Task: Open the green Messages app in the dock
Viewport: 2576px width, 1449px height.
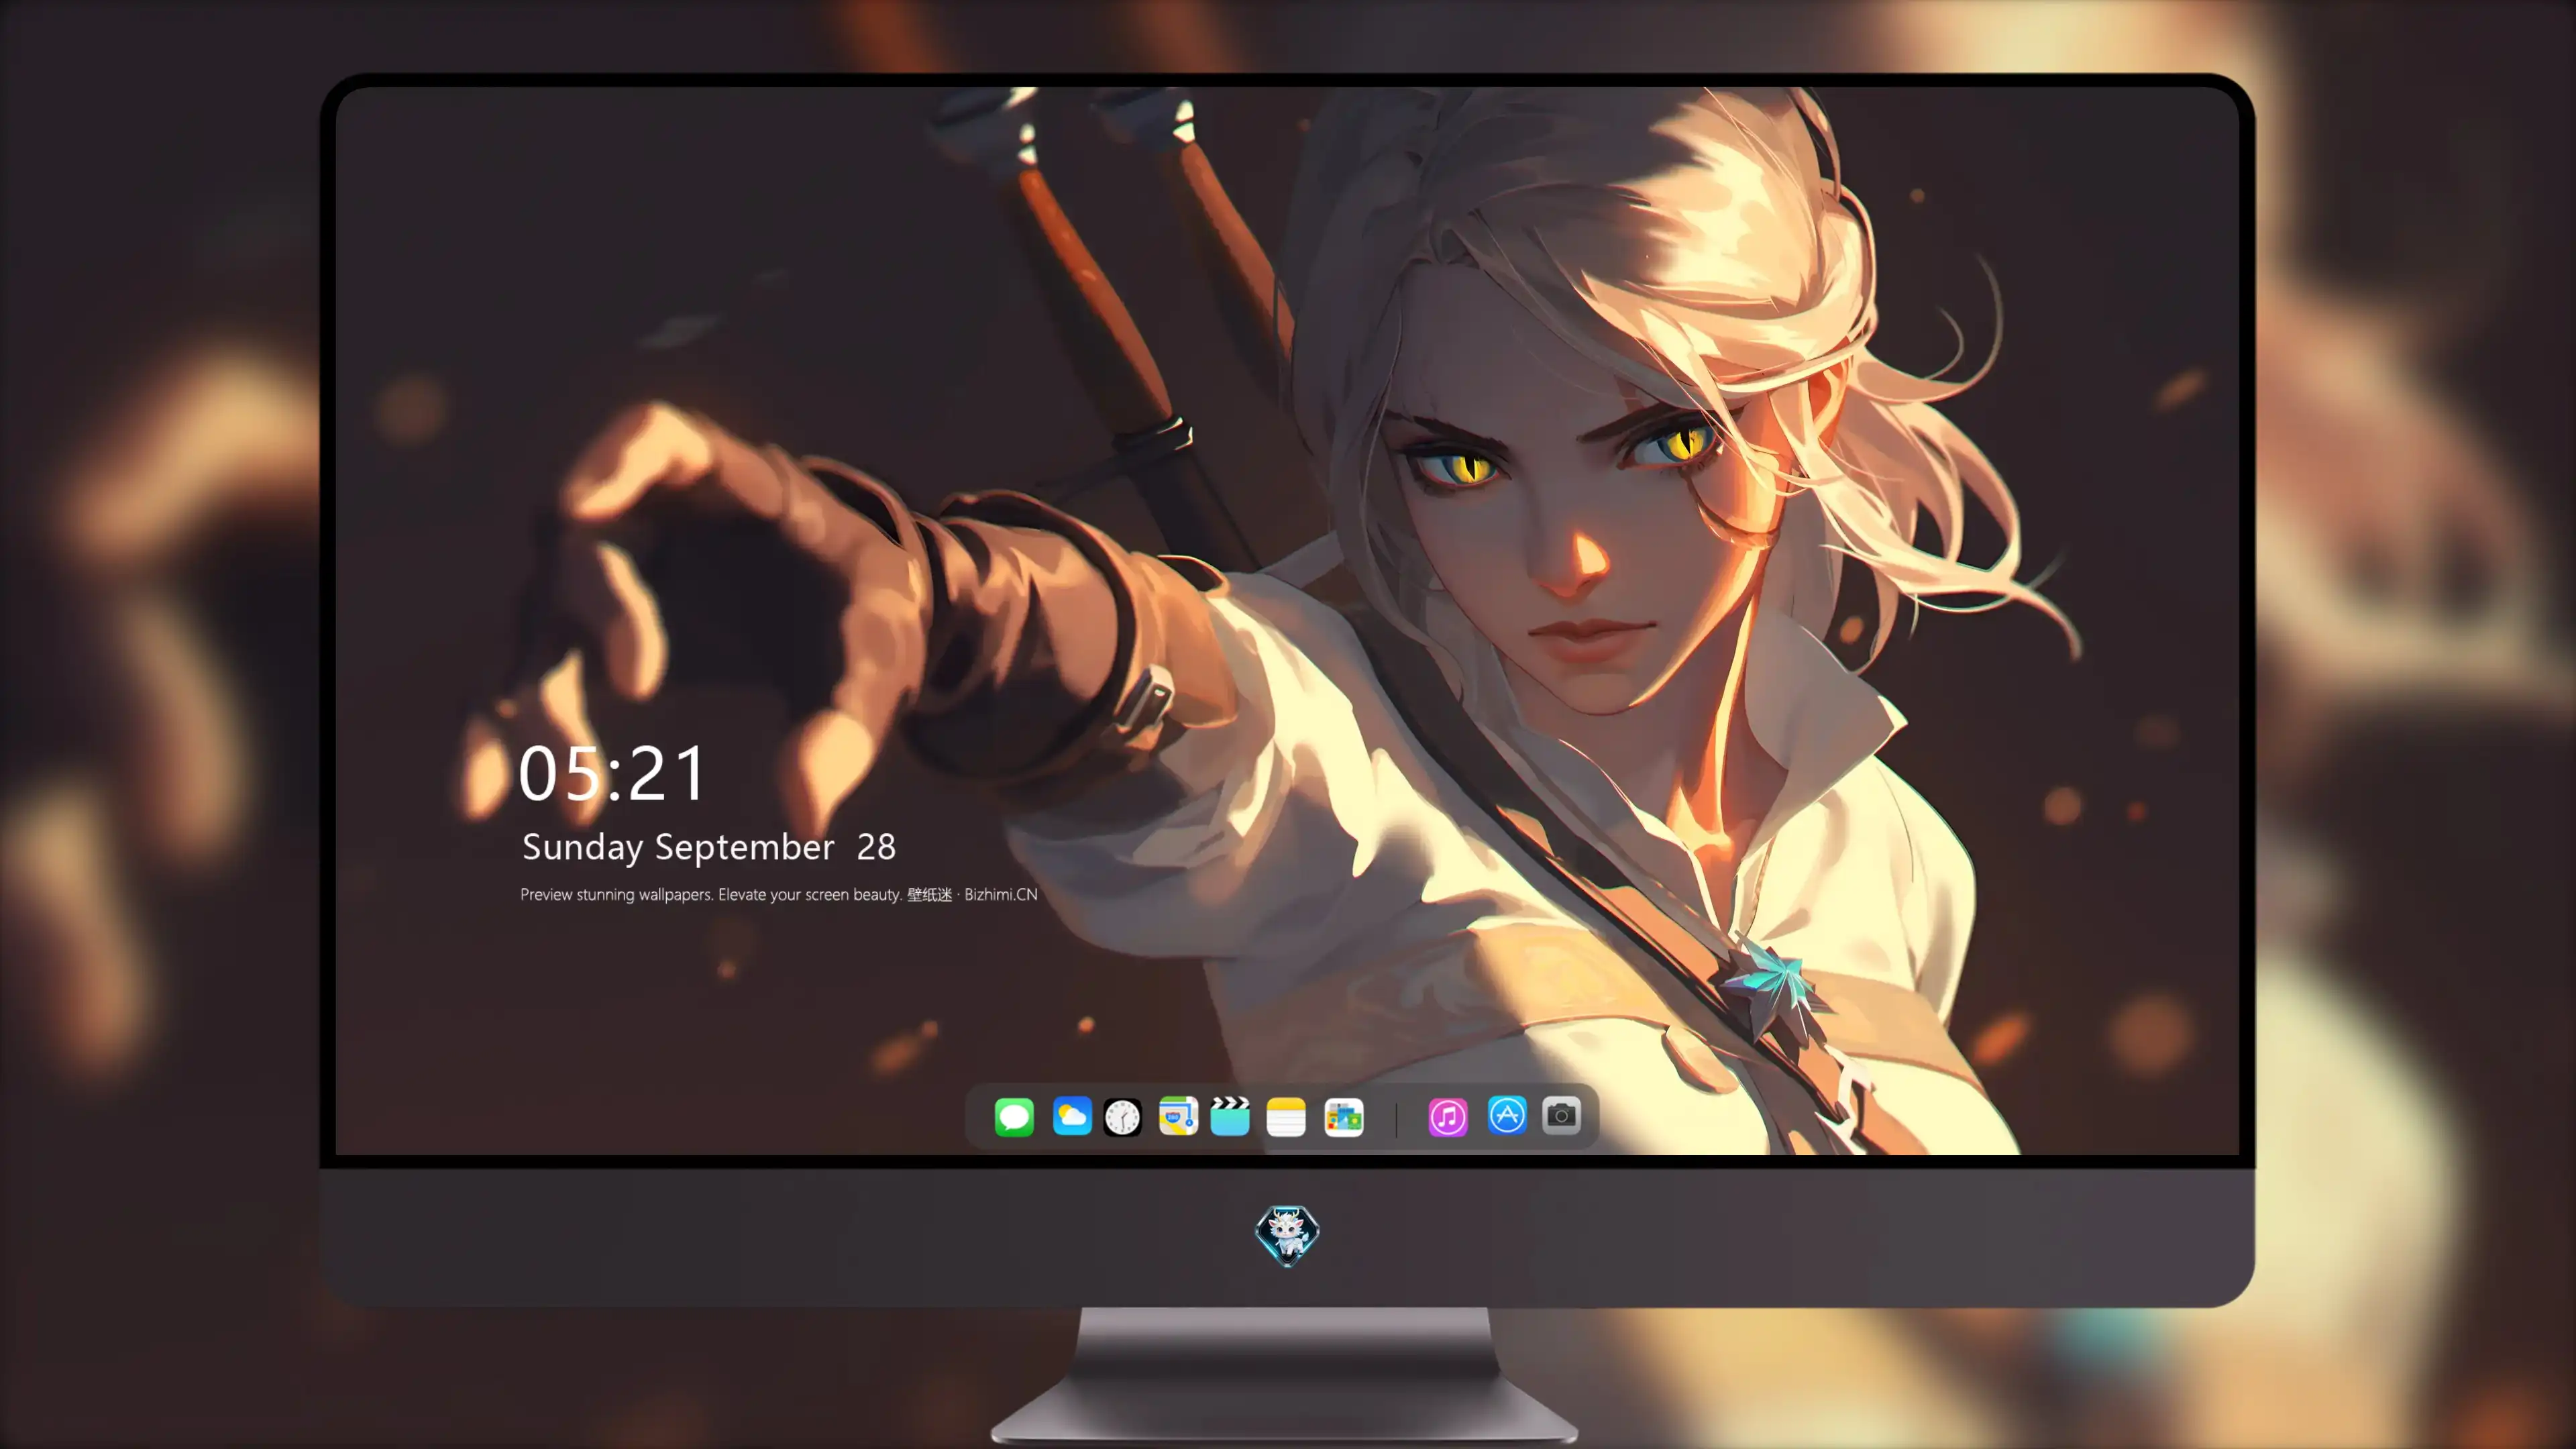Action: (1014, 1117)
